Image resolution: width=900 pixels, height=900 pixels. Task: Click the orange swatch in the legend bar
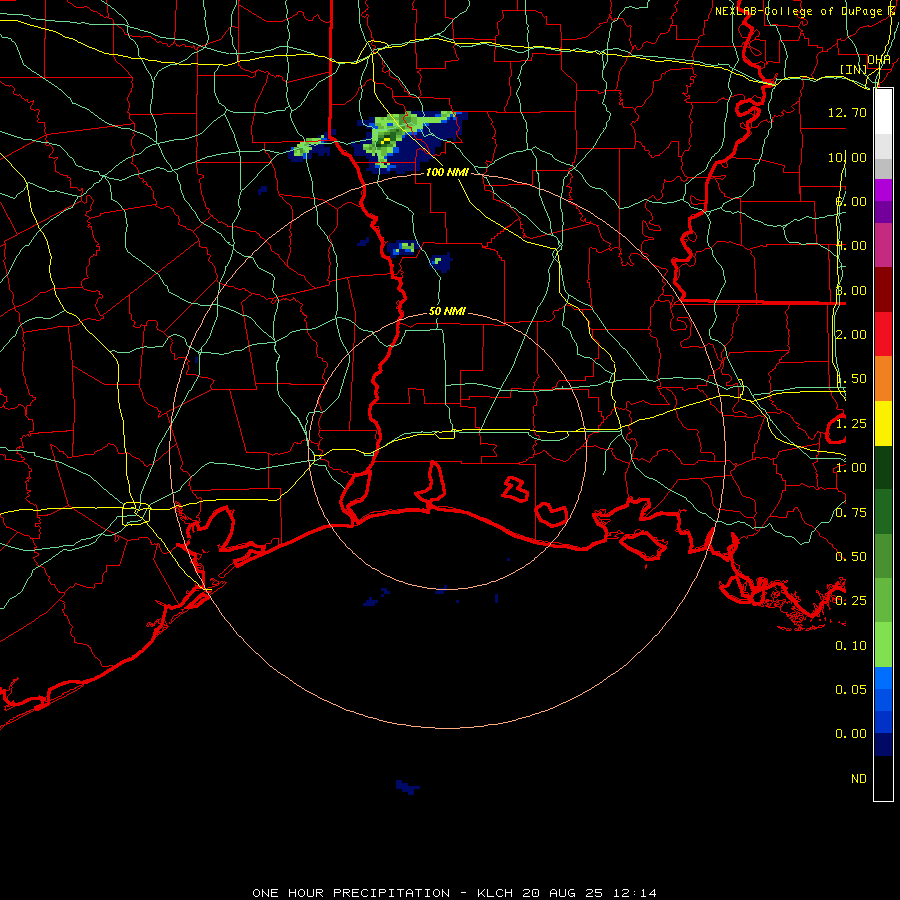click(x=883, y=378)
